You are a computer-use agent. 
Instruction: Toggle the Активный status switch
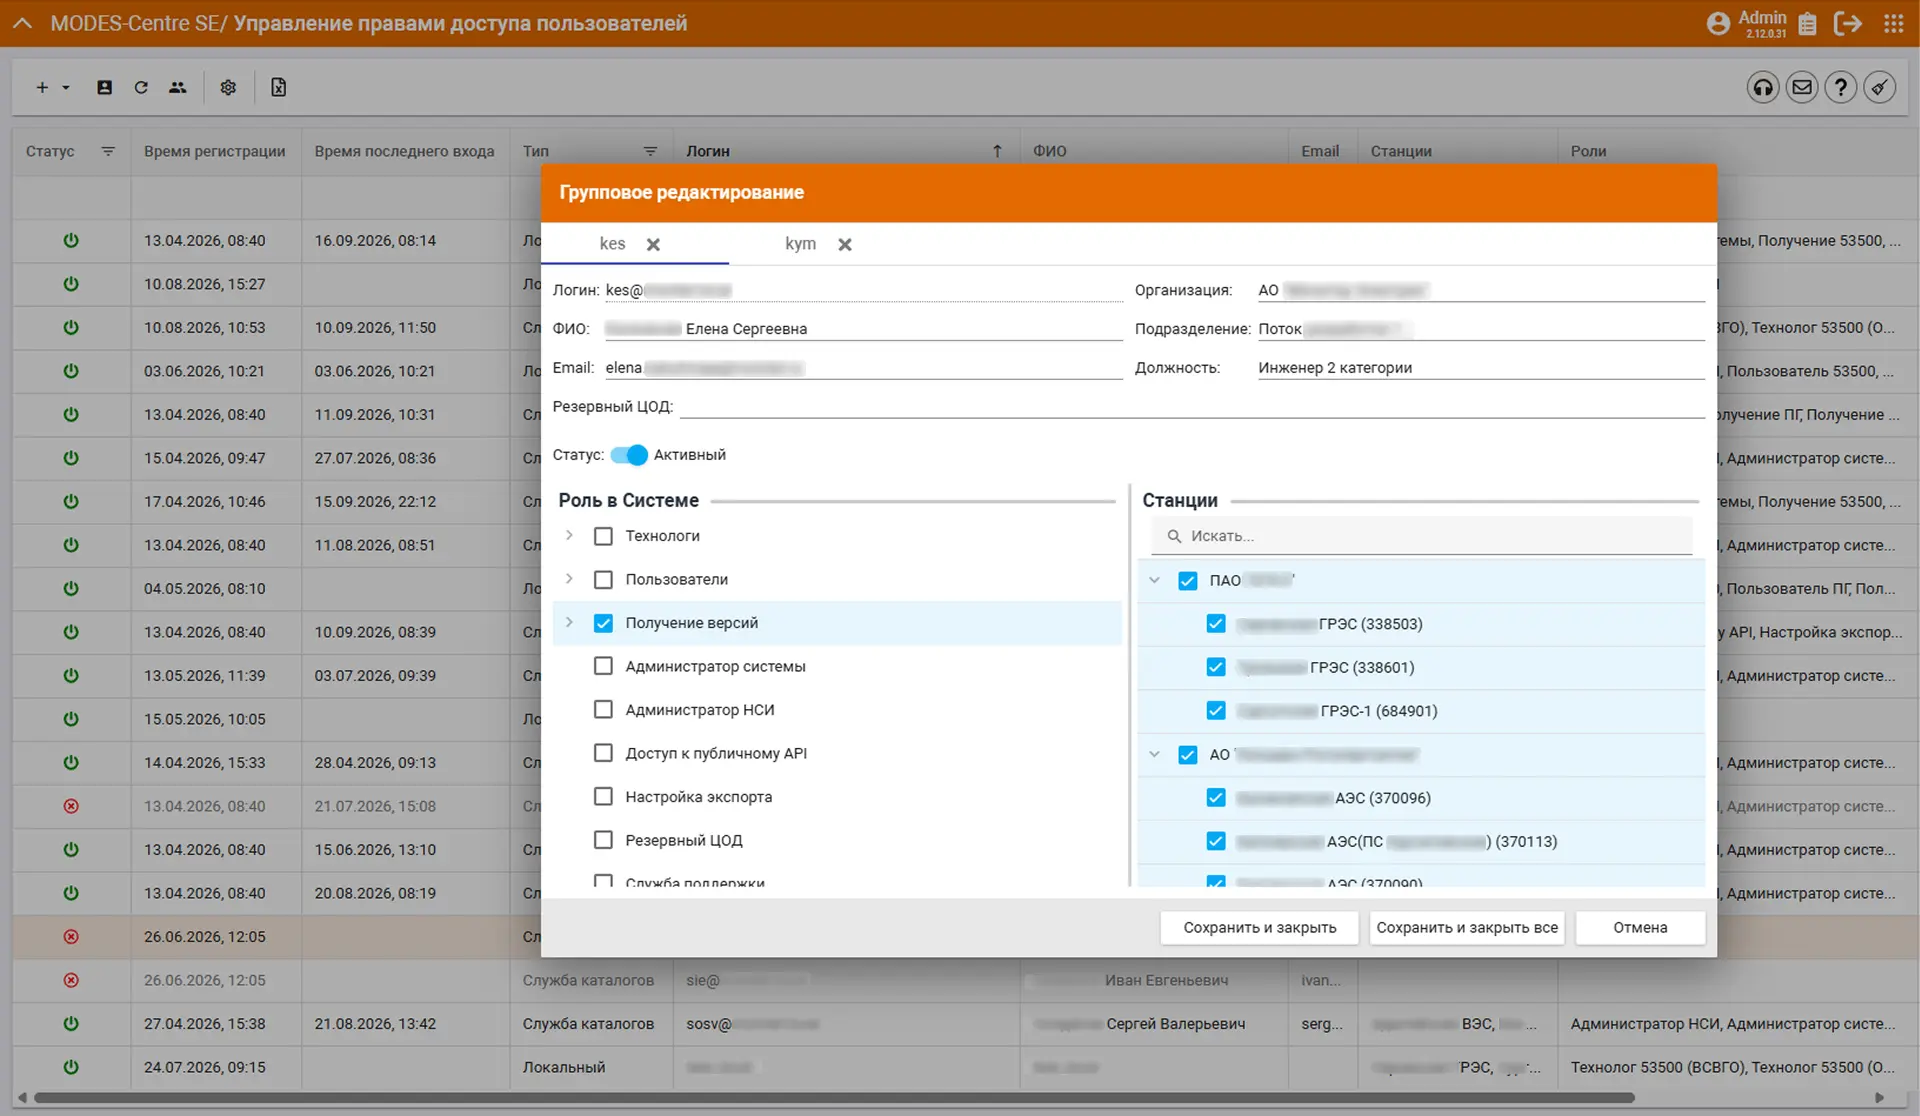click(629, 455)
